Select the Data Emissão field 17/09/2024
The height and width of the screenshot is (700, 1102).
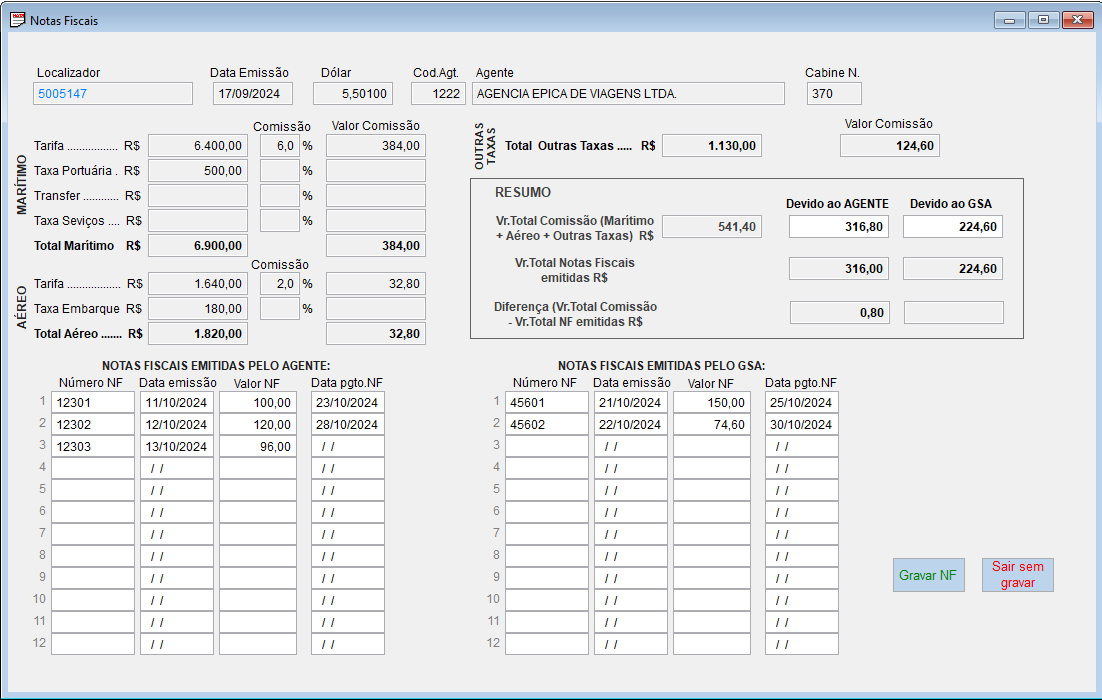[252, 93]
